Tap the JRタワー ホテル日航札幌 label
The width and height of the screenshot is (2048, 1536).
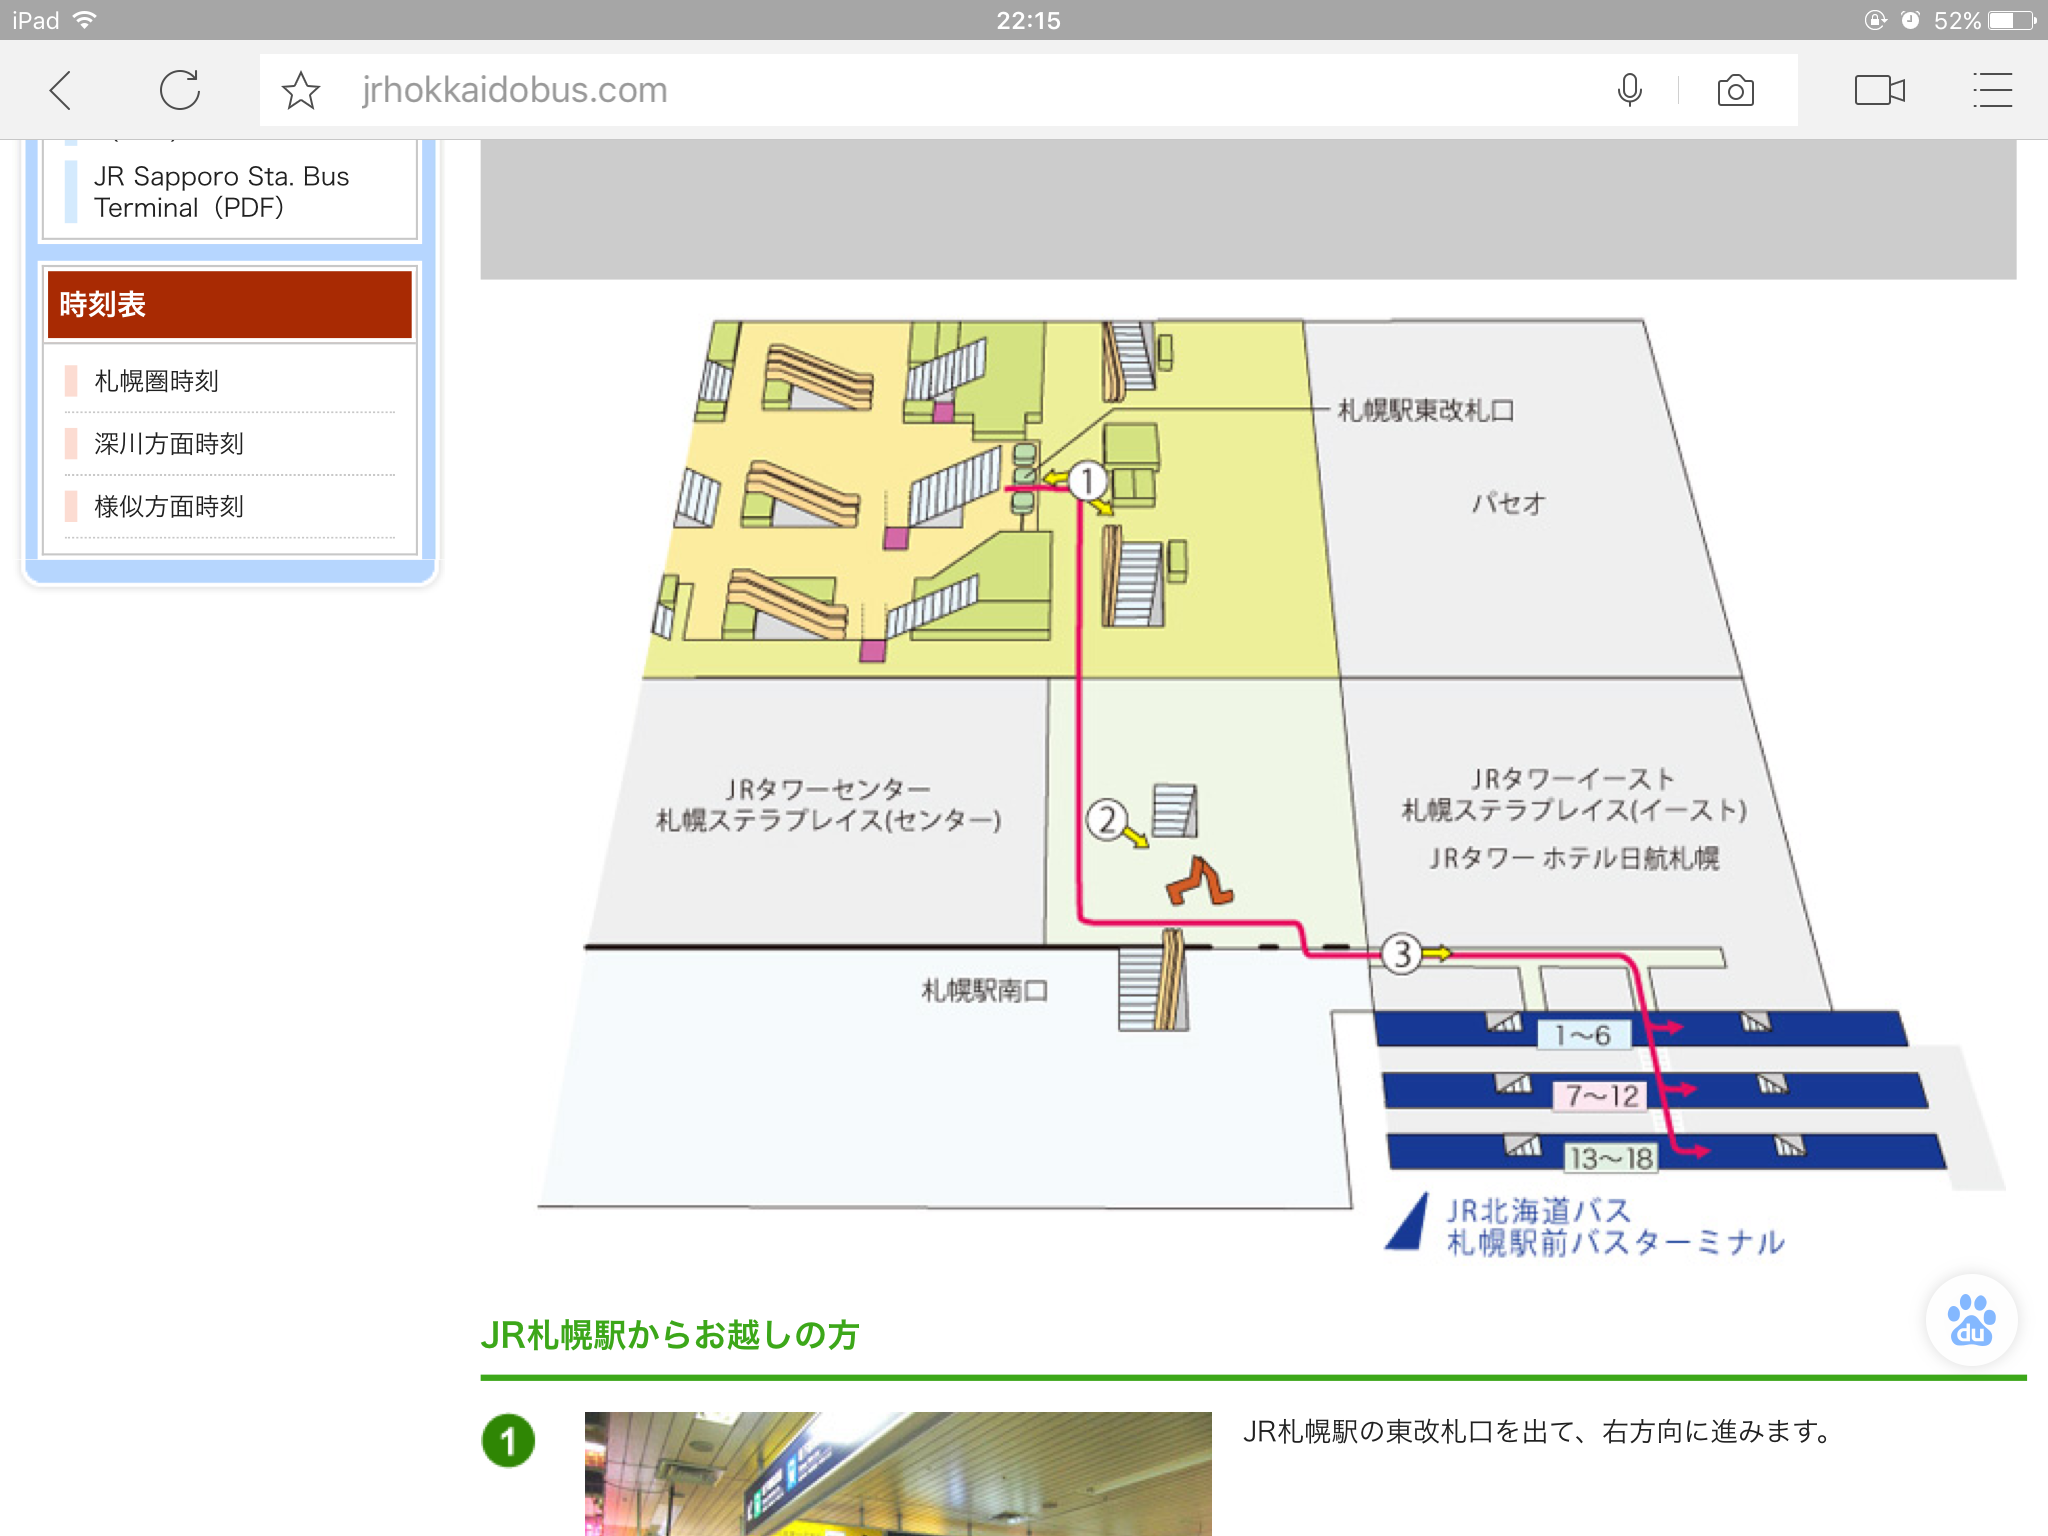[x=1574, y=858]
